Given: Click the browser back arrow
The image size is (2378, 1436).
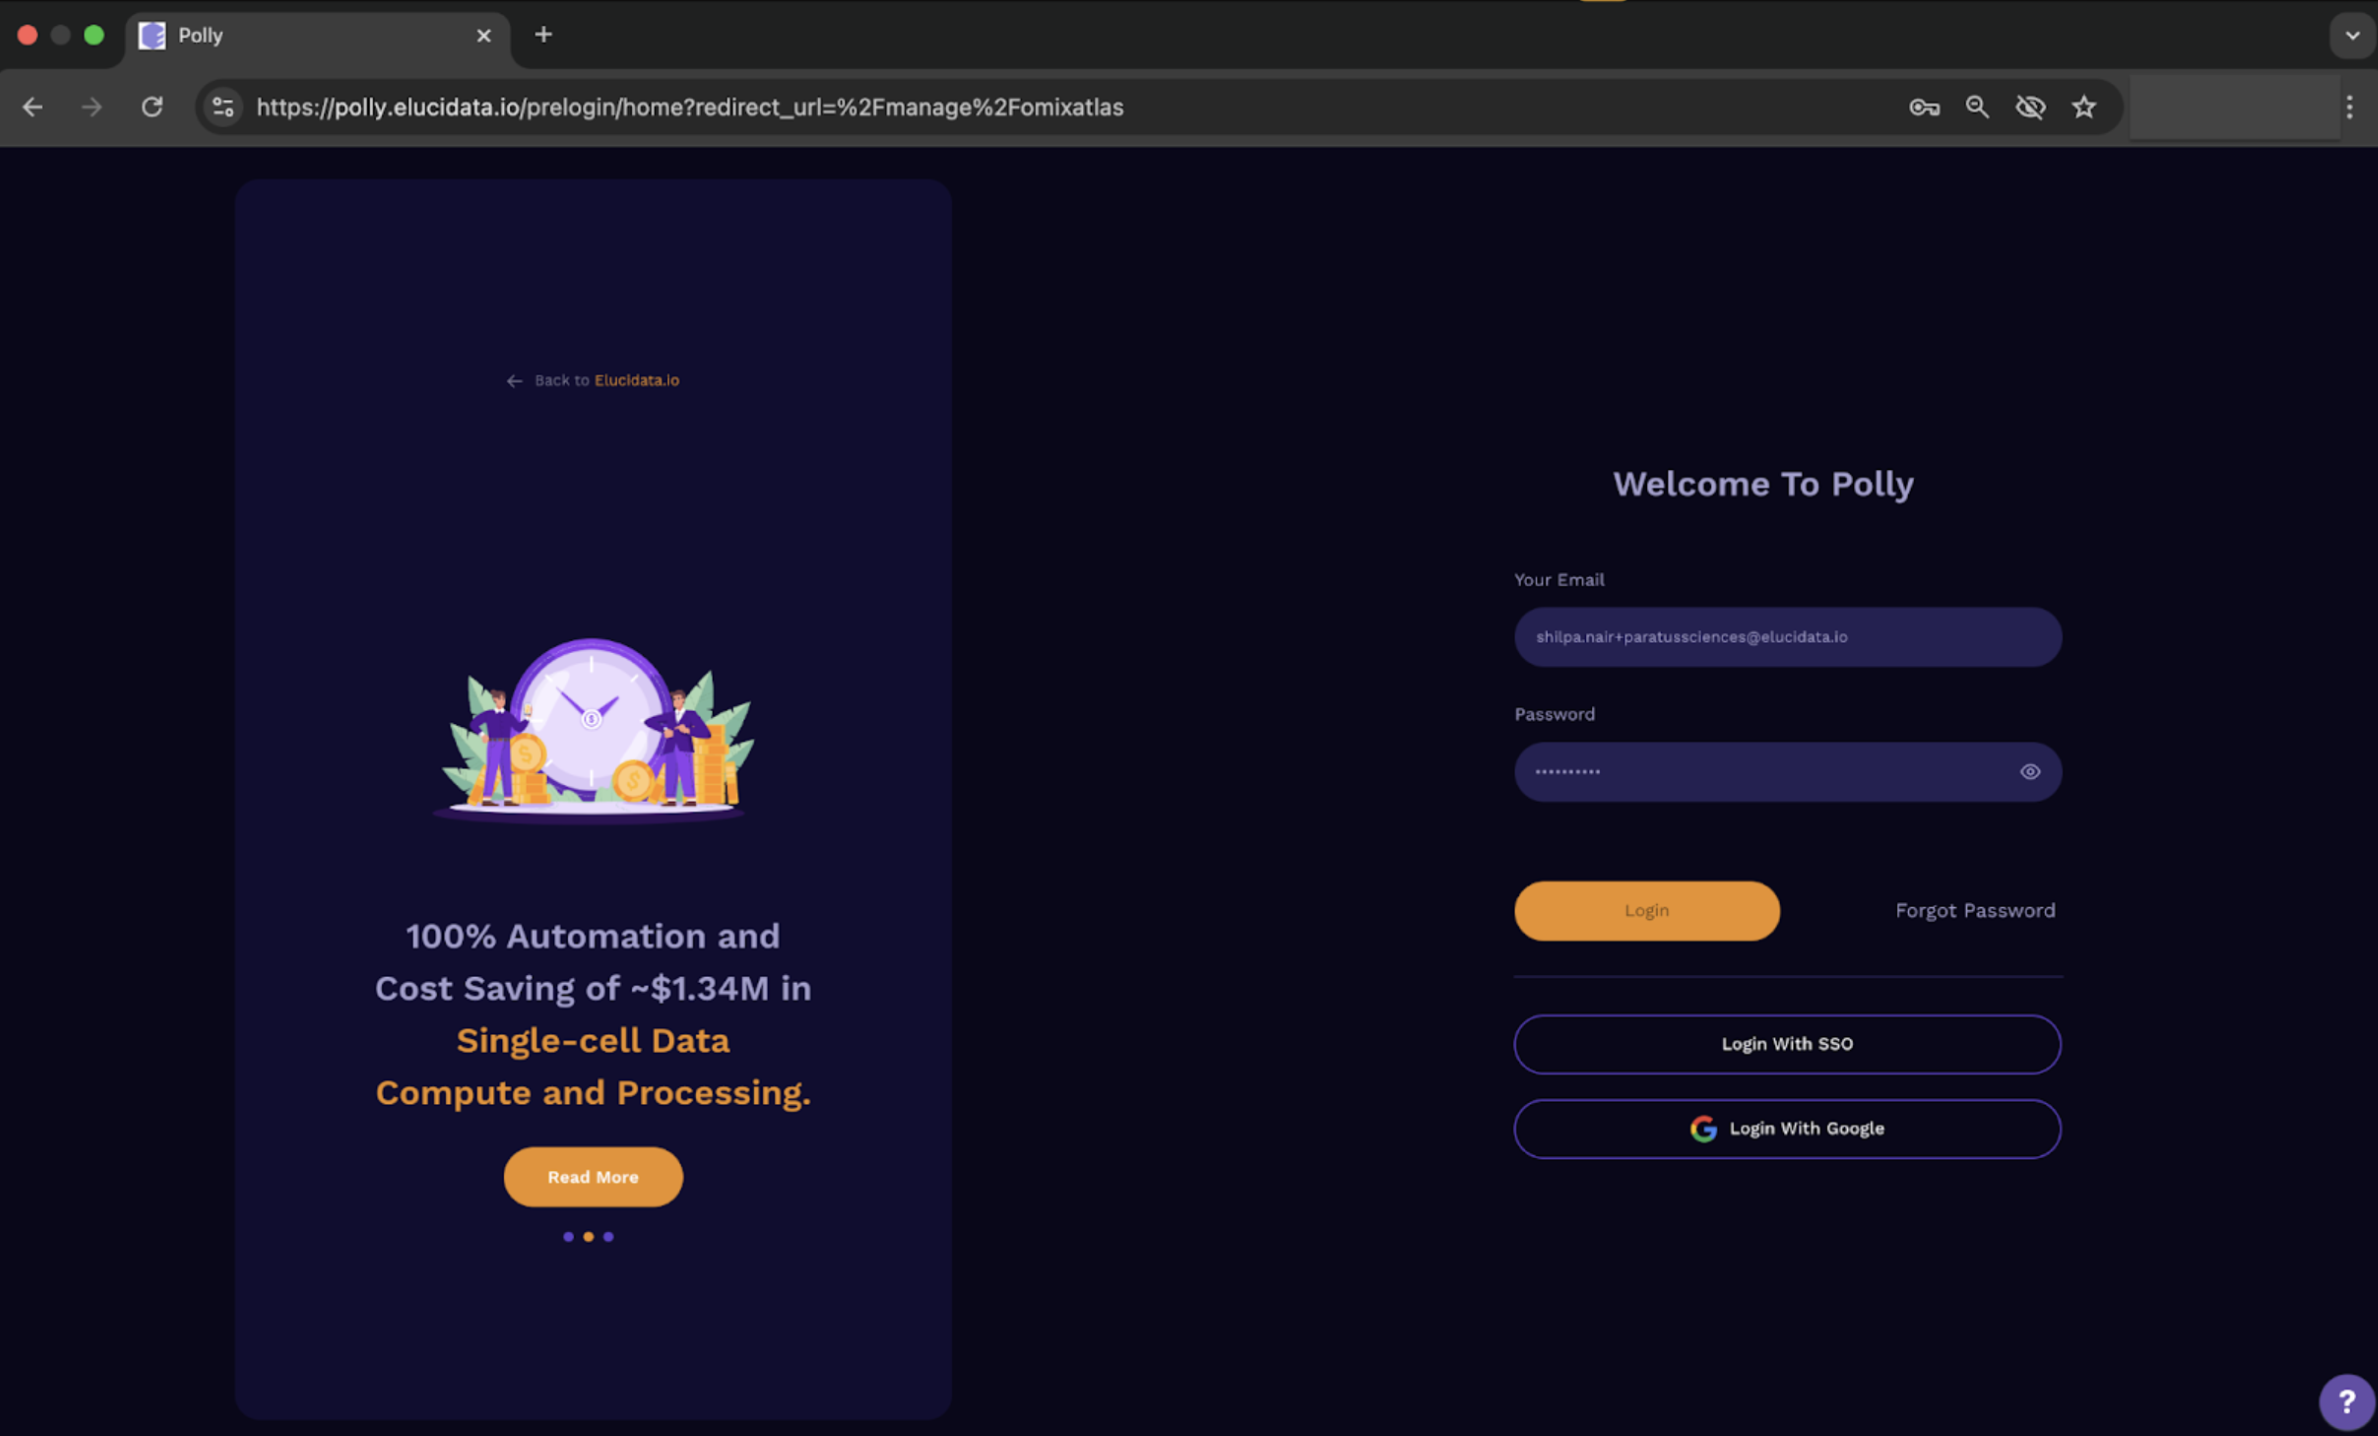Looking at the screenshot, I should coord(32,107).
